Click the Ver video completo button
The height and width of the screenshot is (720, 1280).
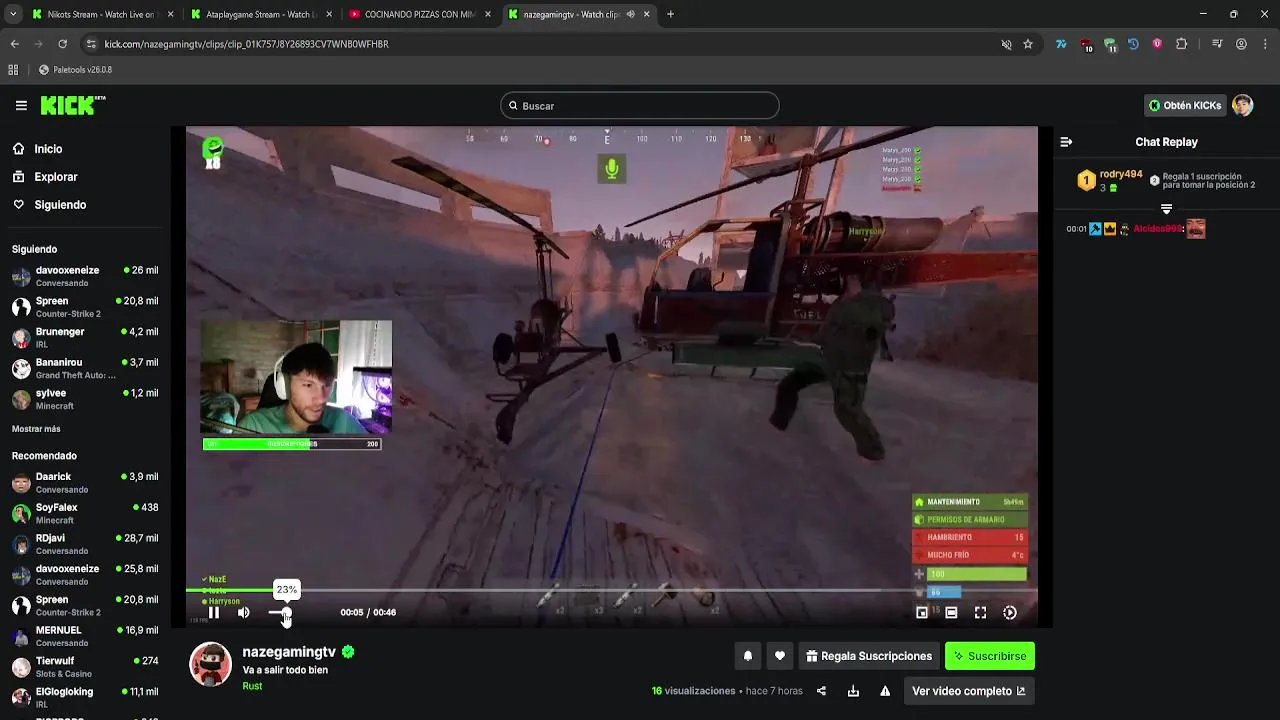click(968, 691)
